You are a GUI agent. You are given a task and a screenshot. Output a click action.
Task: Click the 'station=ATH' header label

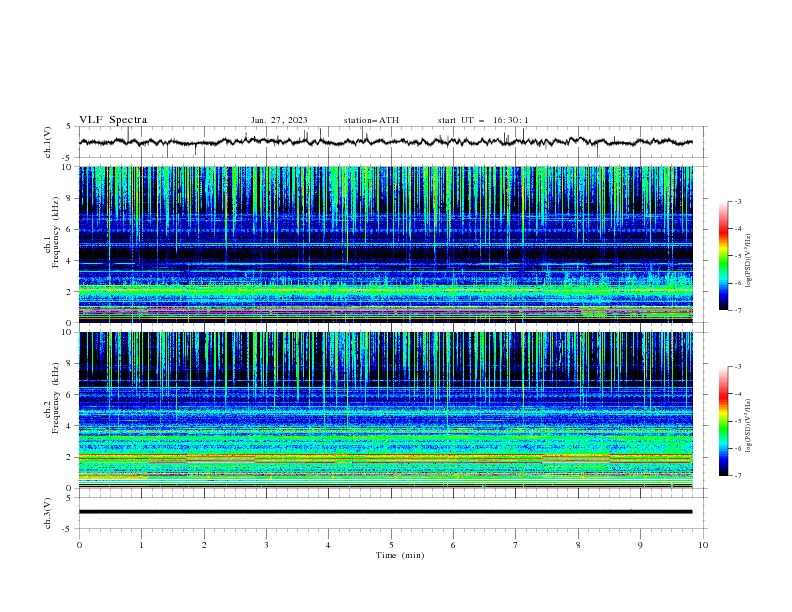(x=371, y=120)
